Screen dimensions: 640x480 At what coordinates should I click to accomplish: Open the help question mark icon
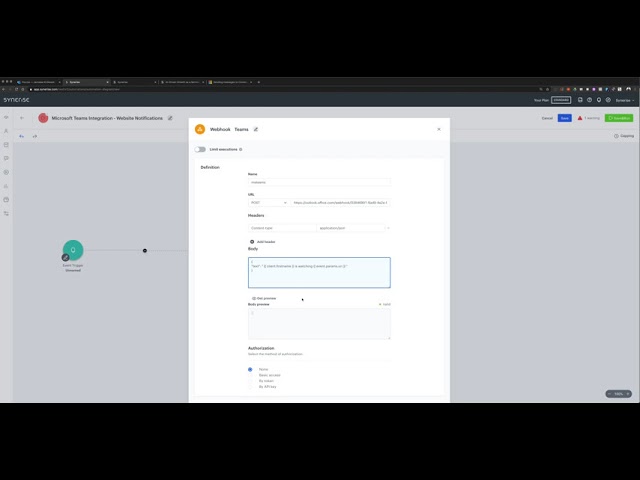589,100
